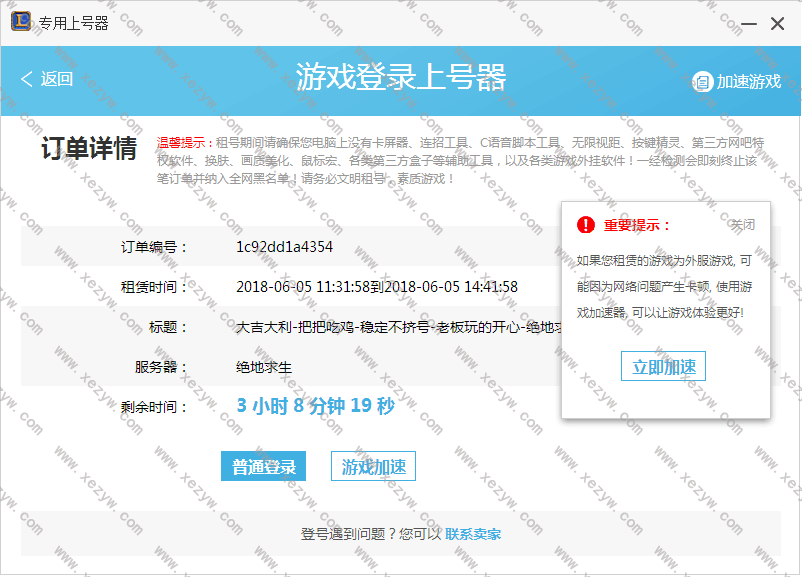Click the app logo in the title bar
The height and width of the screenshot is (577, 802).
[20, 22]
